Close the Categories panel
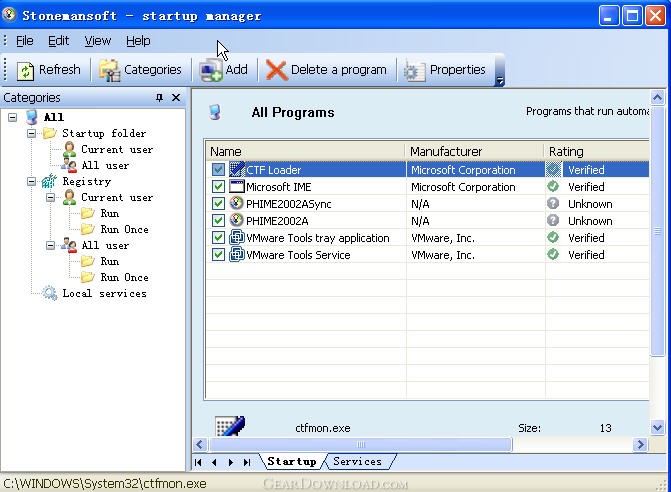671x492 pixels. pyautogui.click(x=176, y=98)
